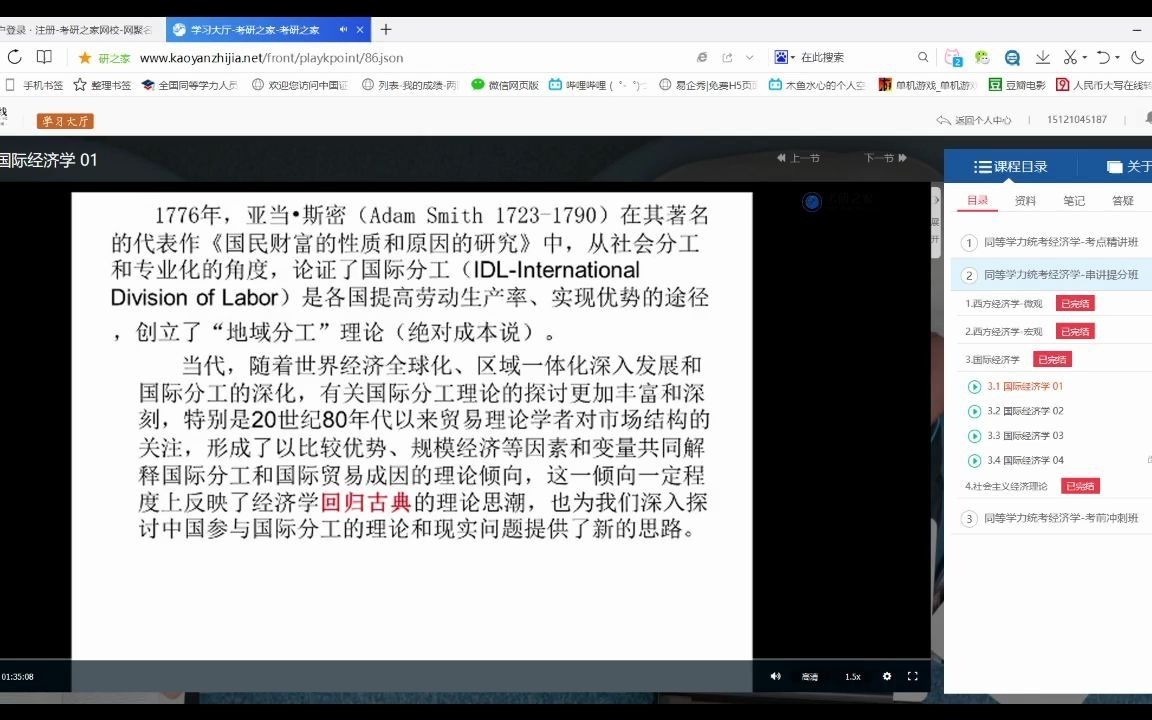Enable night mode with the moon icon
Image resolution: width=1152 pixels, height=720 pixels.
click(1139, 57)
